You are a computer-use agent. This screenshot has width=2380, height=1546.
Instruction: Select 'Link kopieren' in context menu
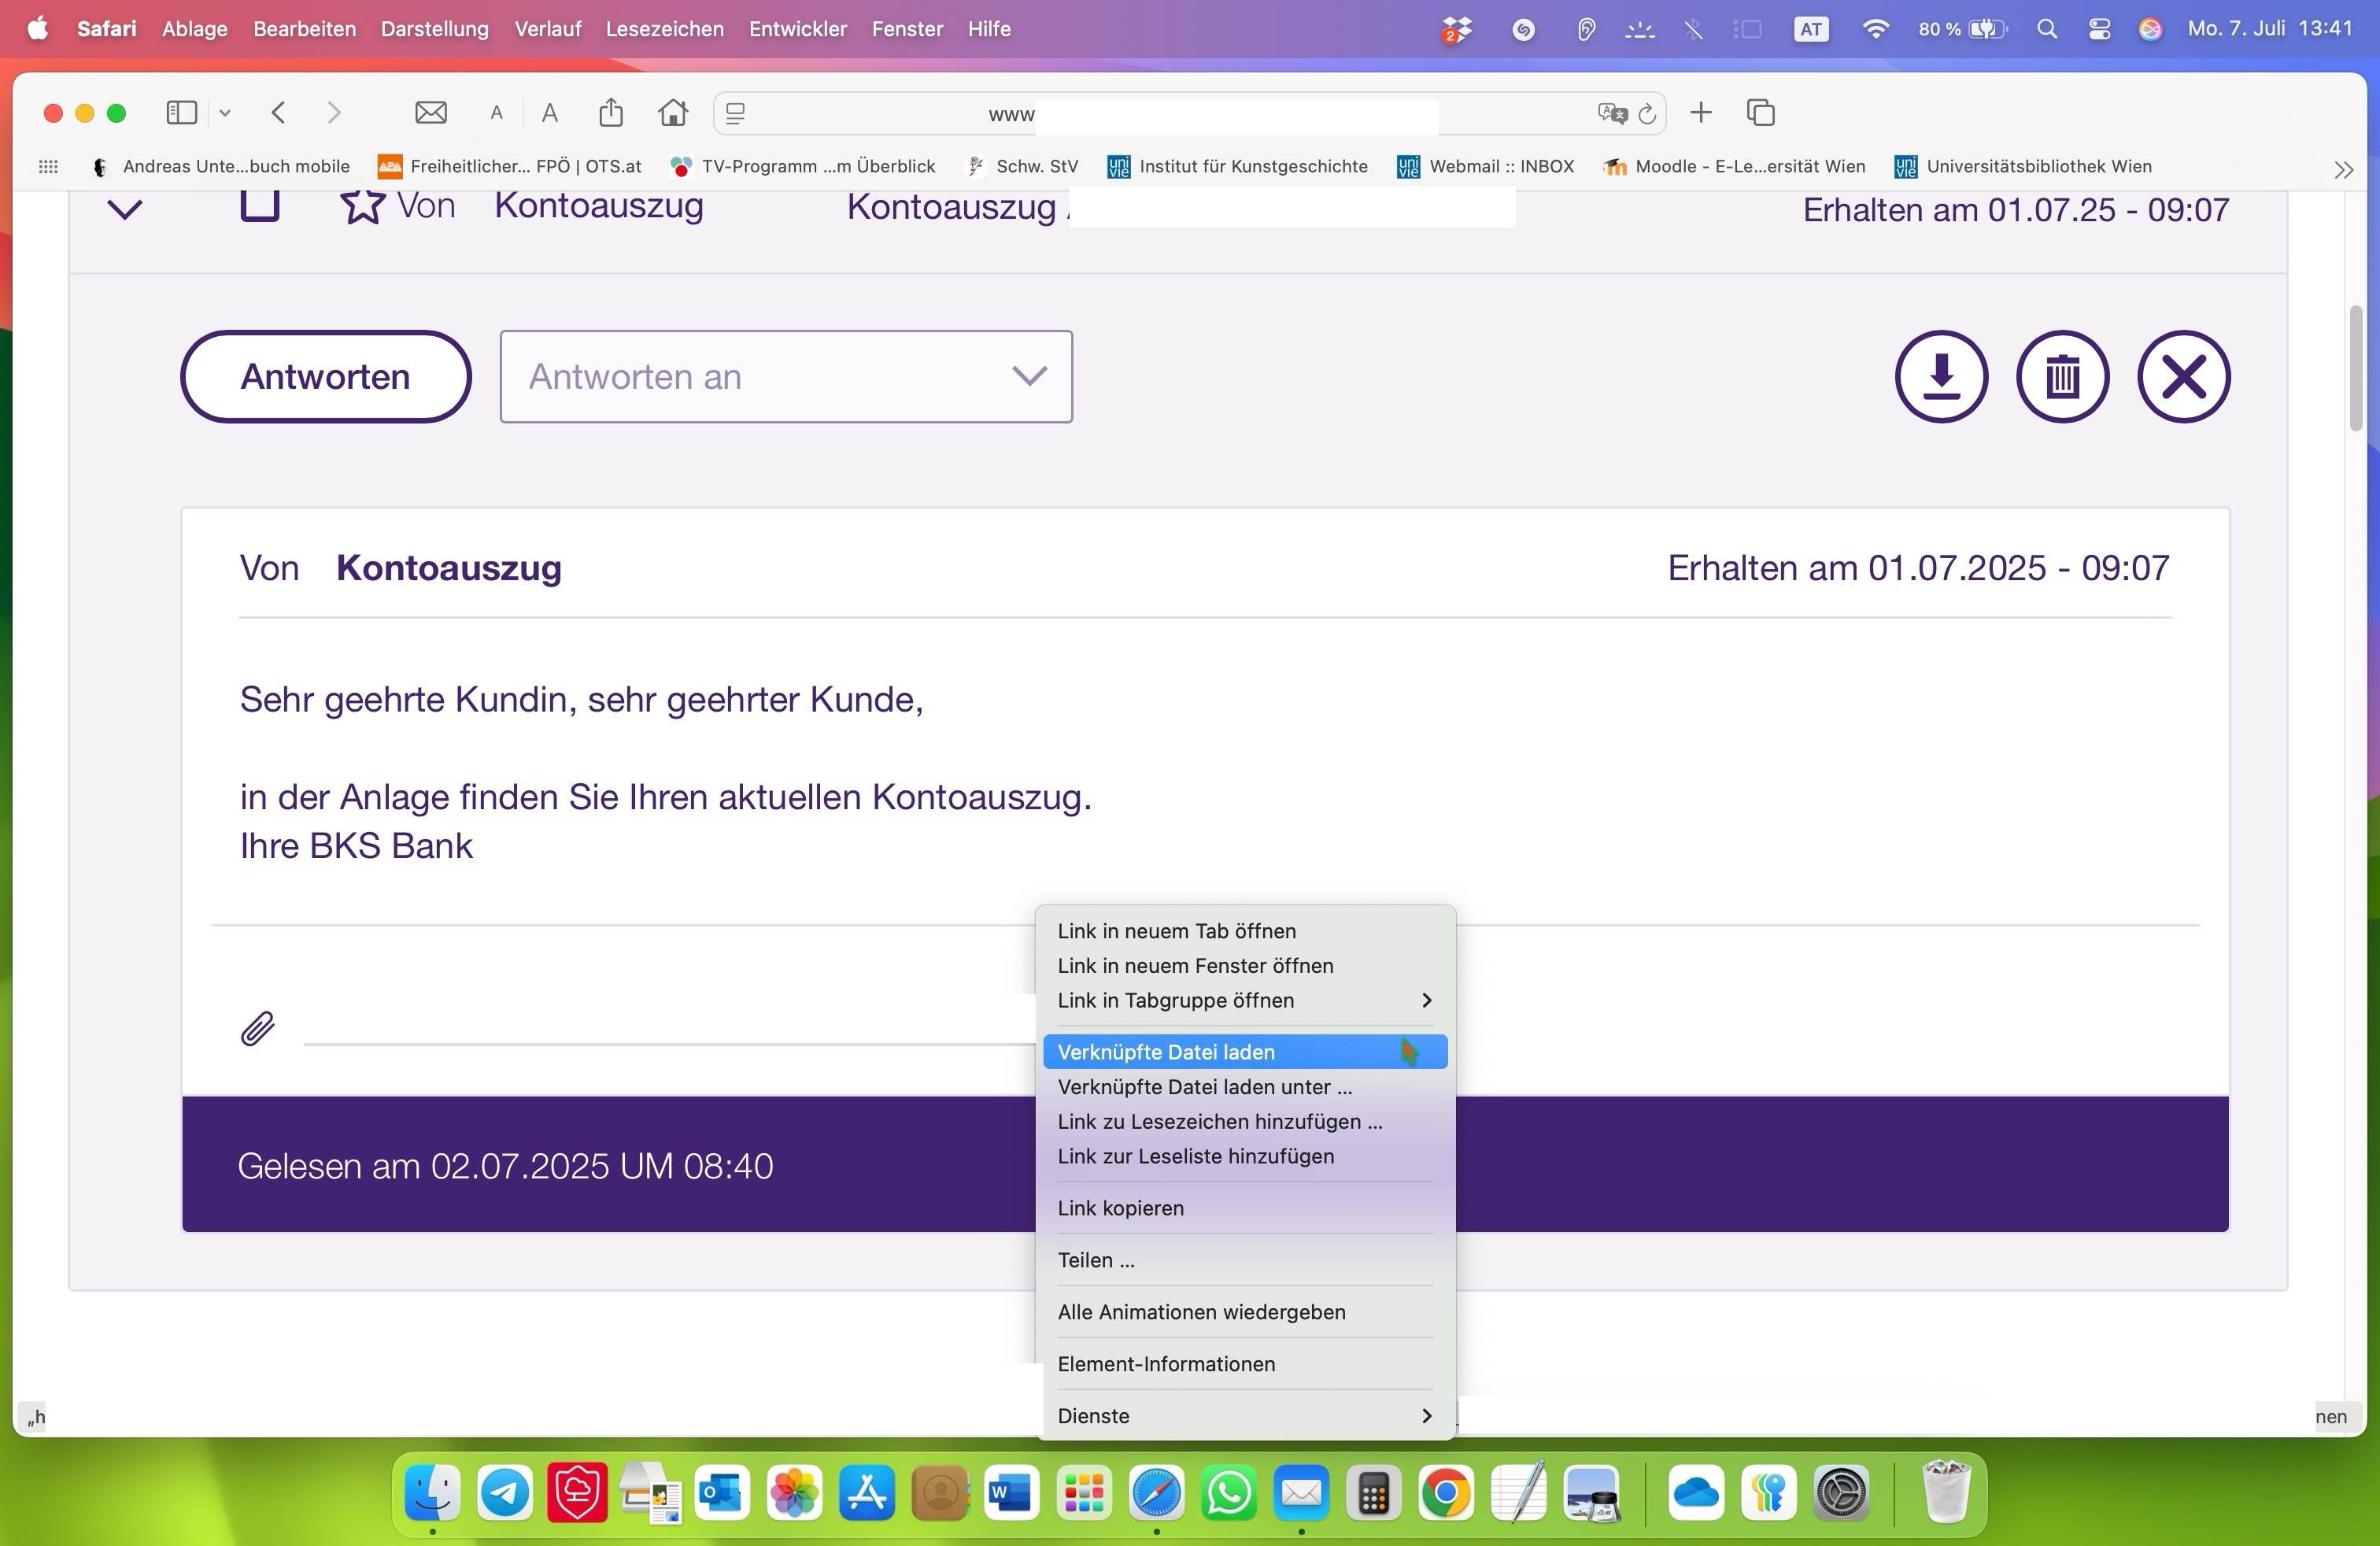tap(1120, 1208)
